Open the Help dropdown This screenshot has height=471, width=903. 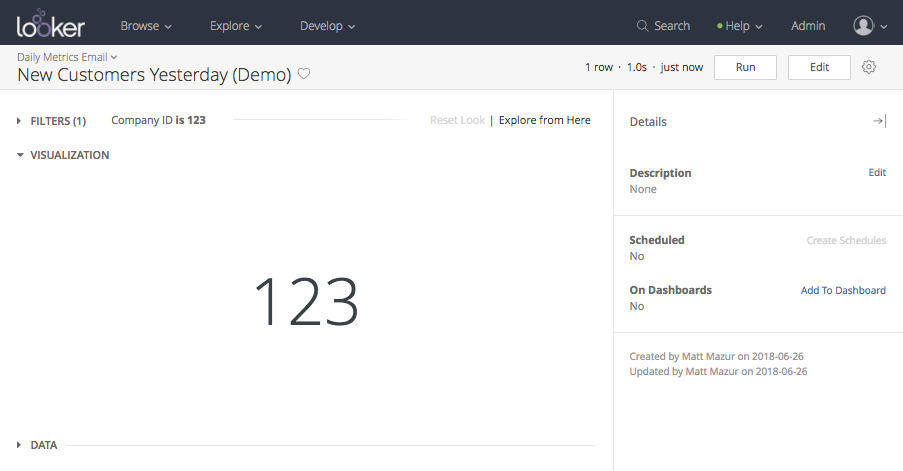click(740, 26)
